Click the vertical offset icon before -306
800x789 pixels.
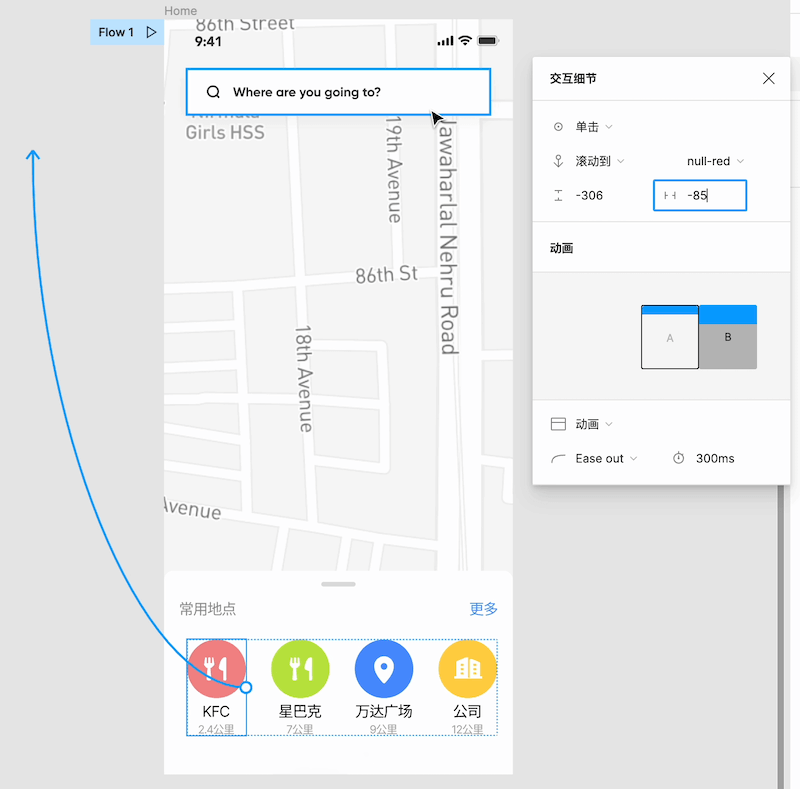[560, 195]
